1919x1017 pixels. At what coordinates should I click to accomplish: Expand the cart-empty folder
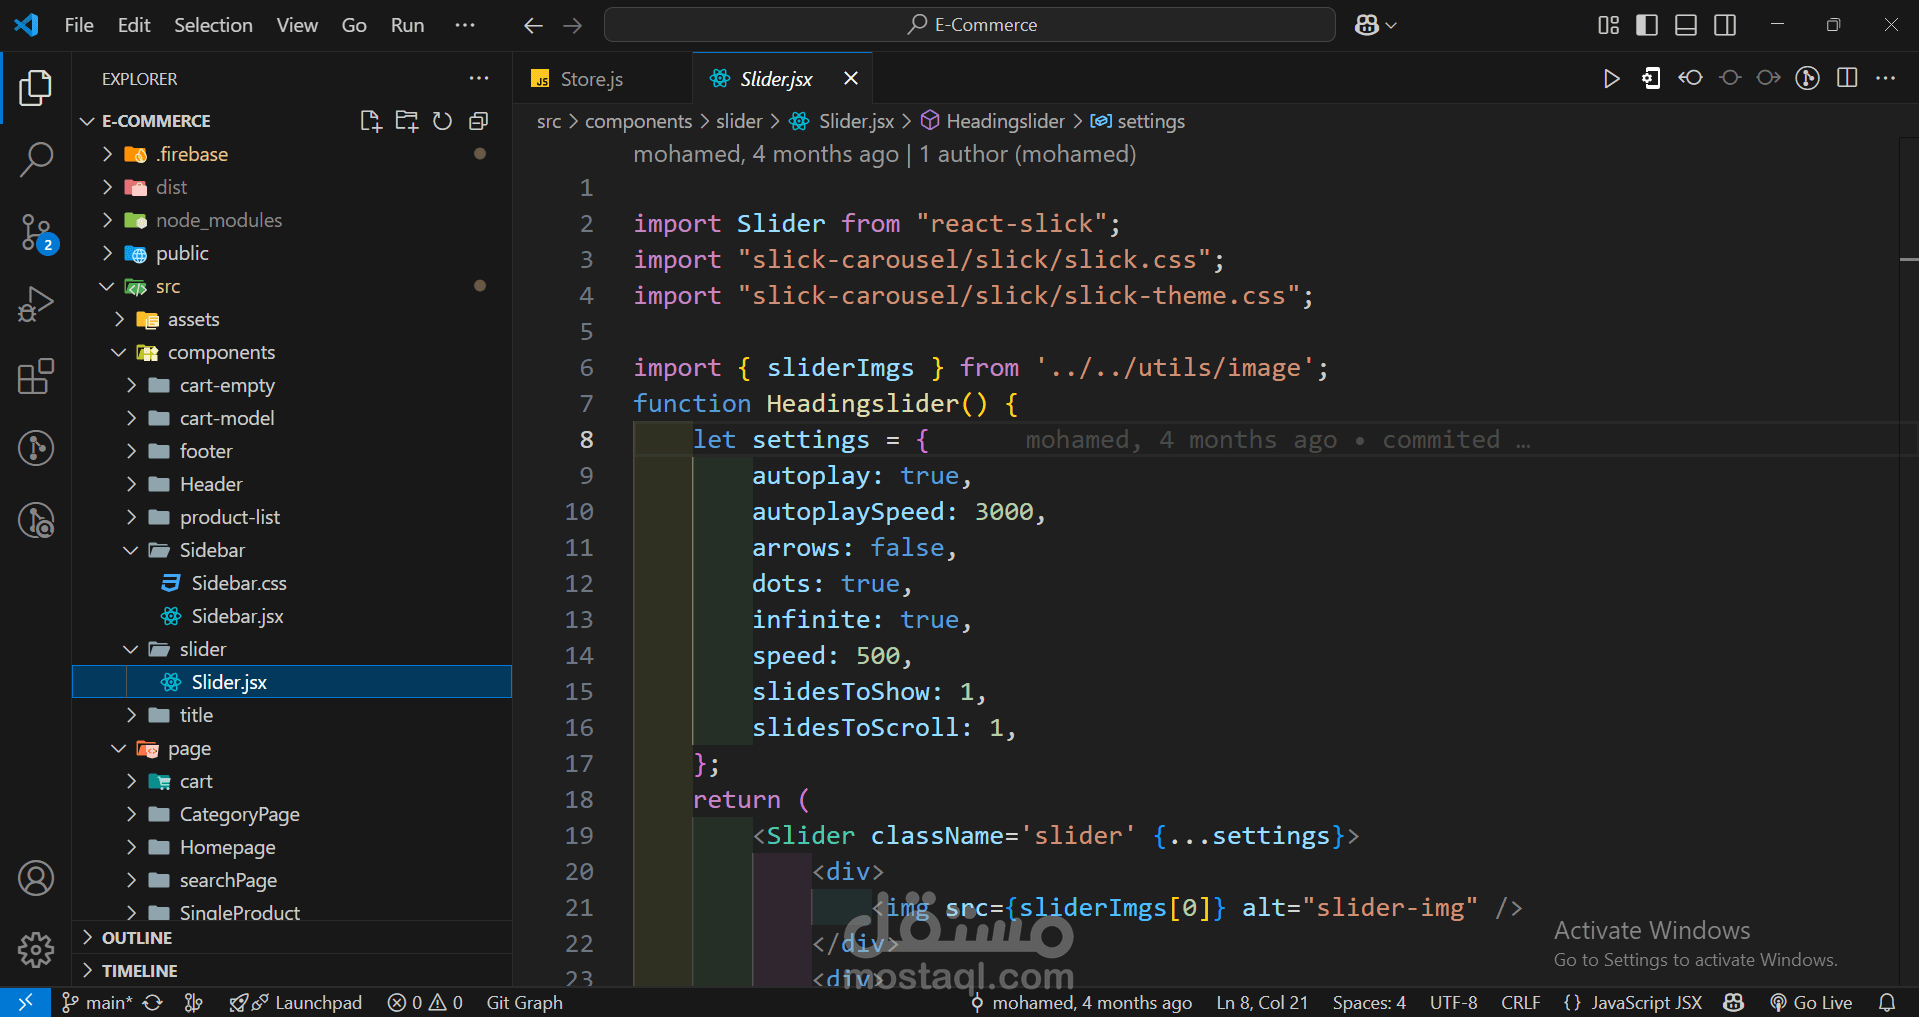[292, 385]
